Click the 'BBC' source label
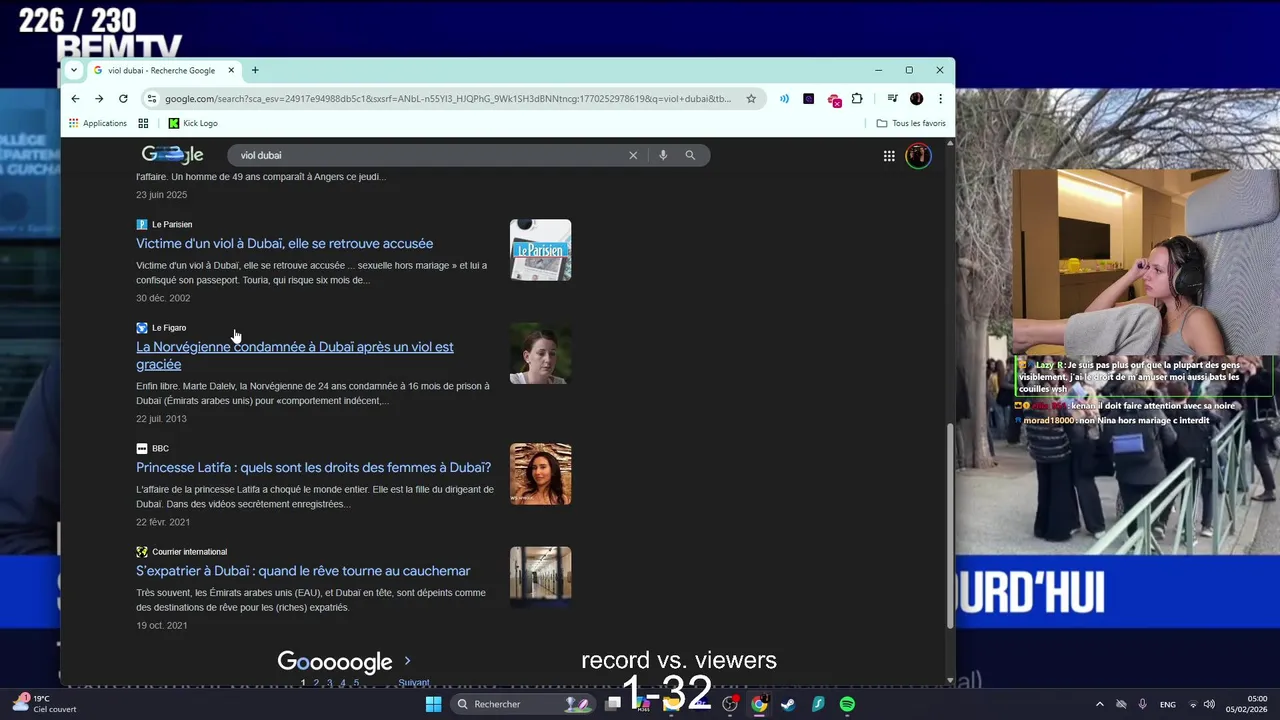 (160, 449)
